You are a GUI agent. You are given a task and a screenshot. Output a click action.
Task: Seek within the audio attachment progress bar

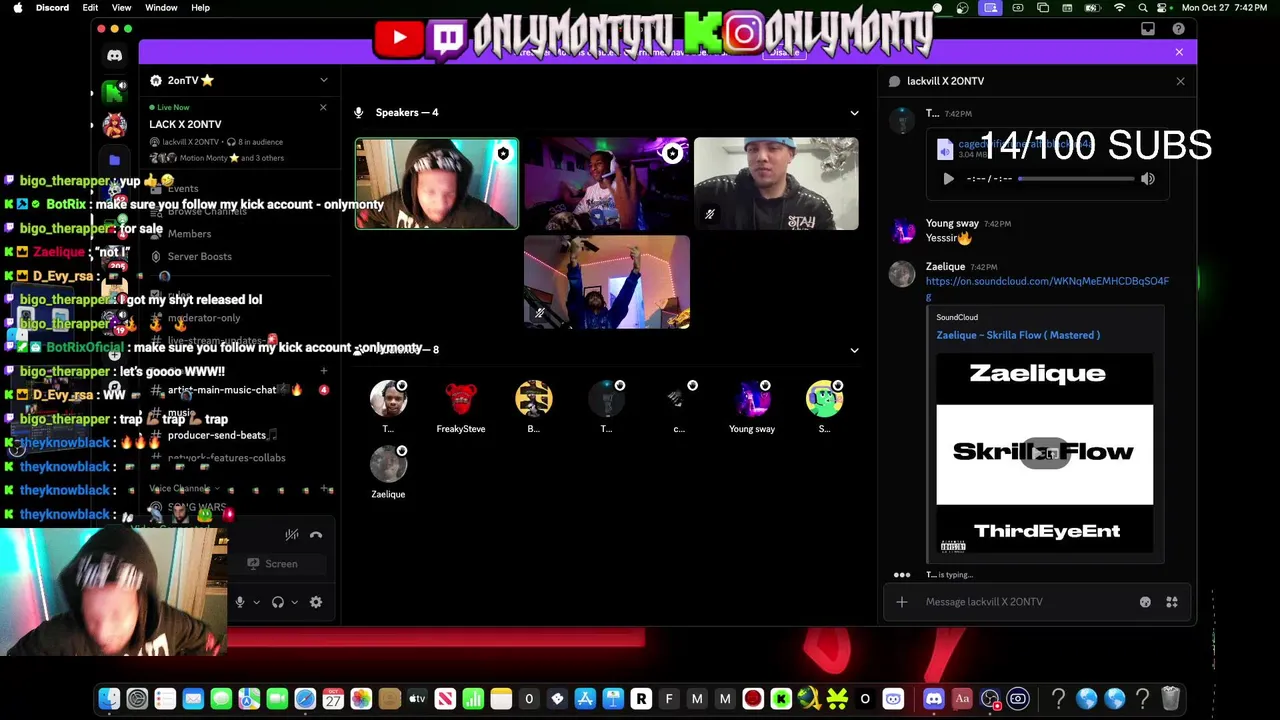1076,179
